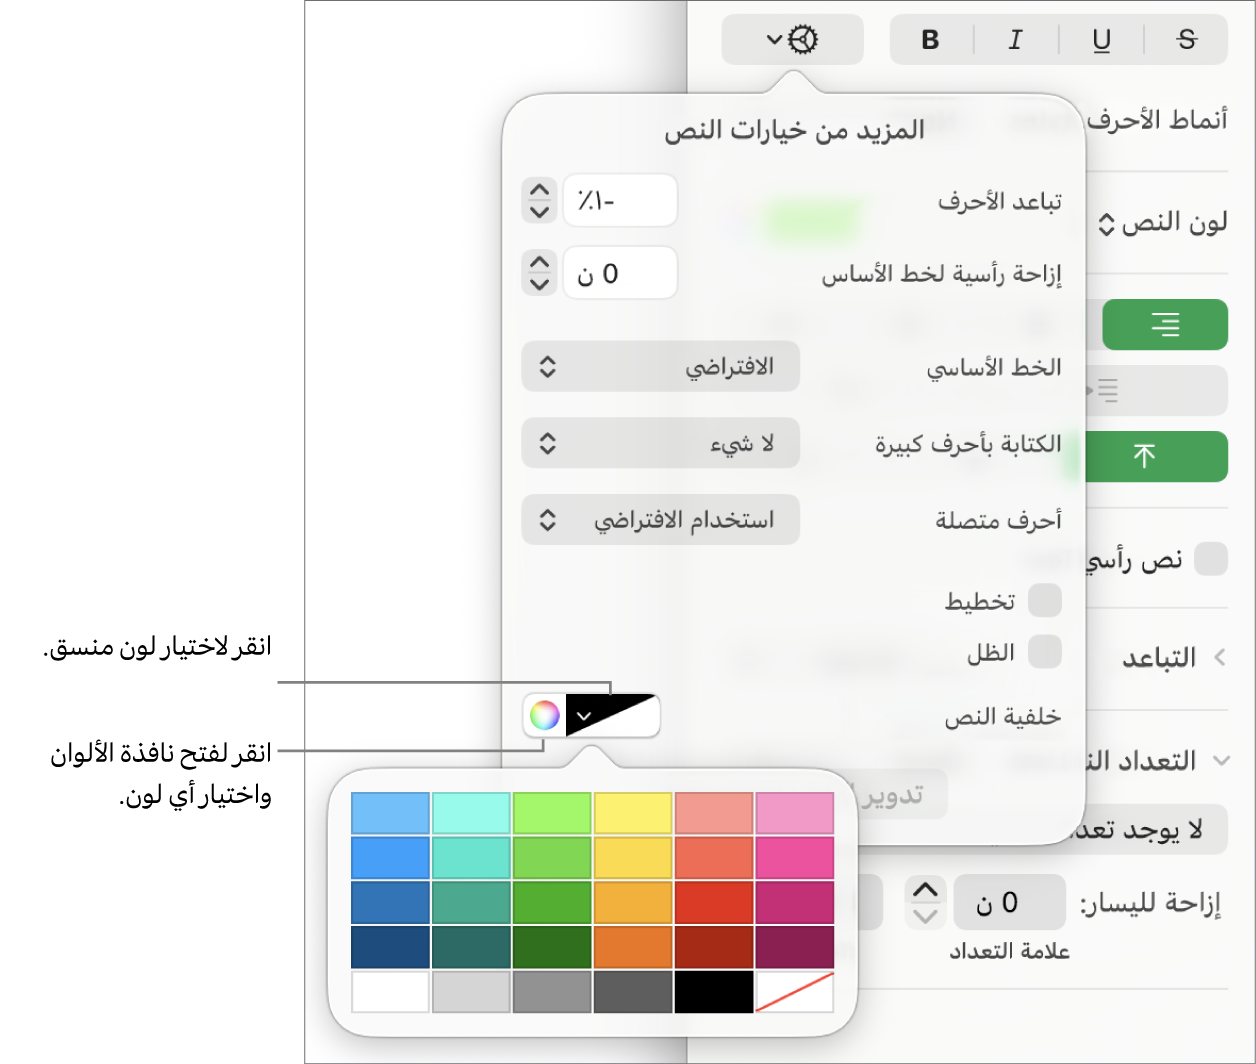Toggle strikethrough formatting

pyautogui.click(x=1186, y=40)
